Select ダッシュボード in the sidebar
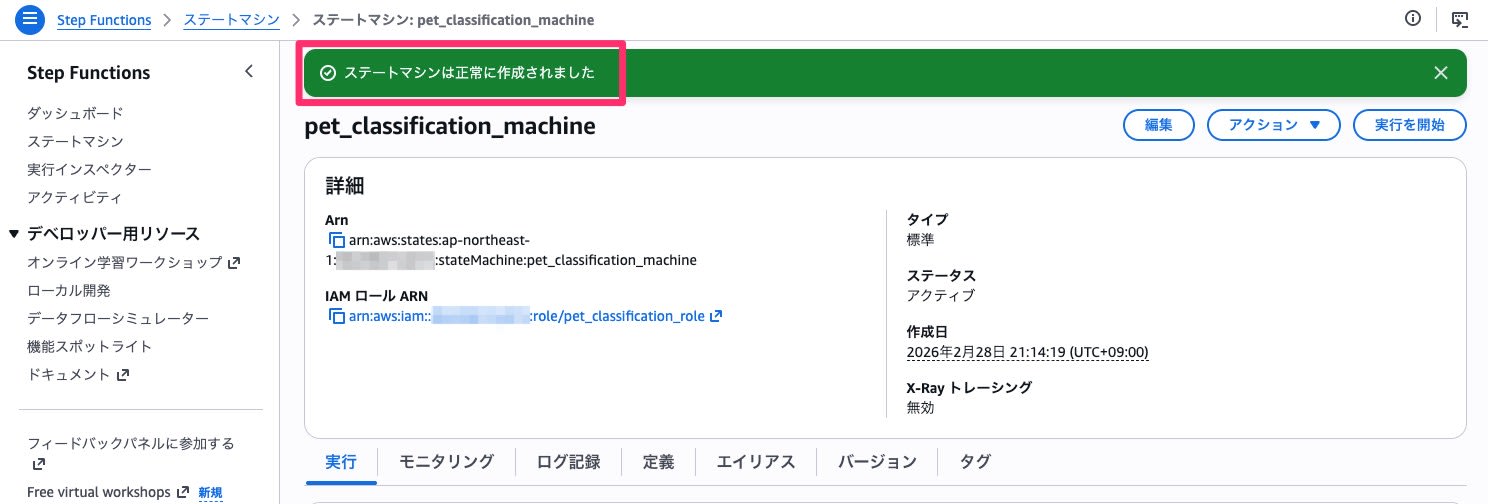 point(75,114)
